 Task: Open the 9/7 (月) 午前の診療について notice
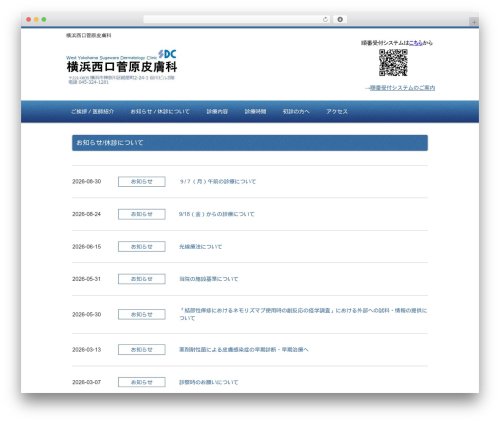(x=218, y=181)
